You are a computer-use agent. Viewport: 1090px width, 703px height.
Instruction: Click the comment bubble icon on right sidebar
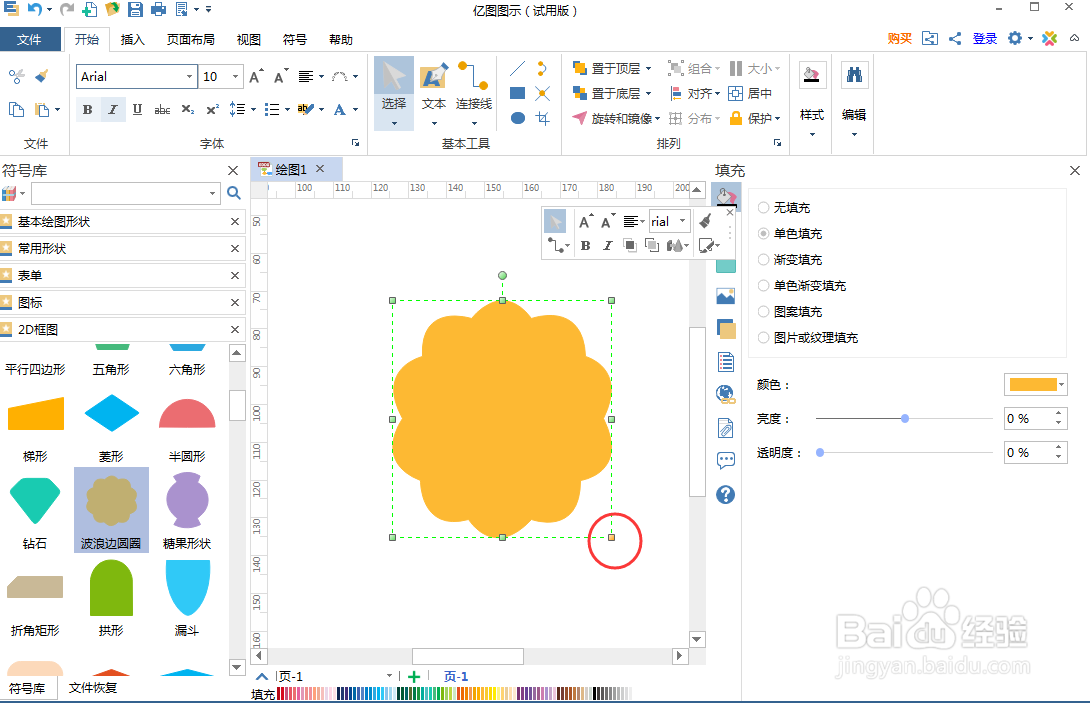(725, 460)
